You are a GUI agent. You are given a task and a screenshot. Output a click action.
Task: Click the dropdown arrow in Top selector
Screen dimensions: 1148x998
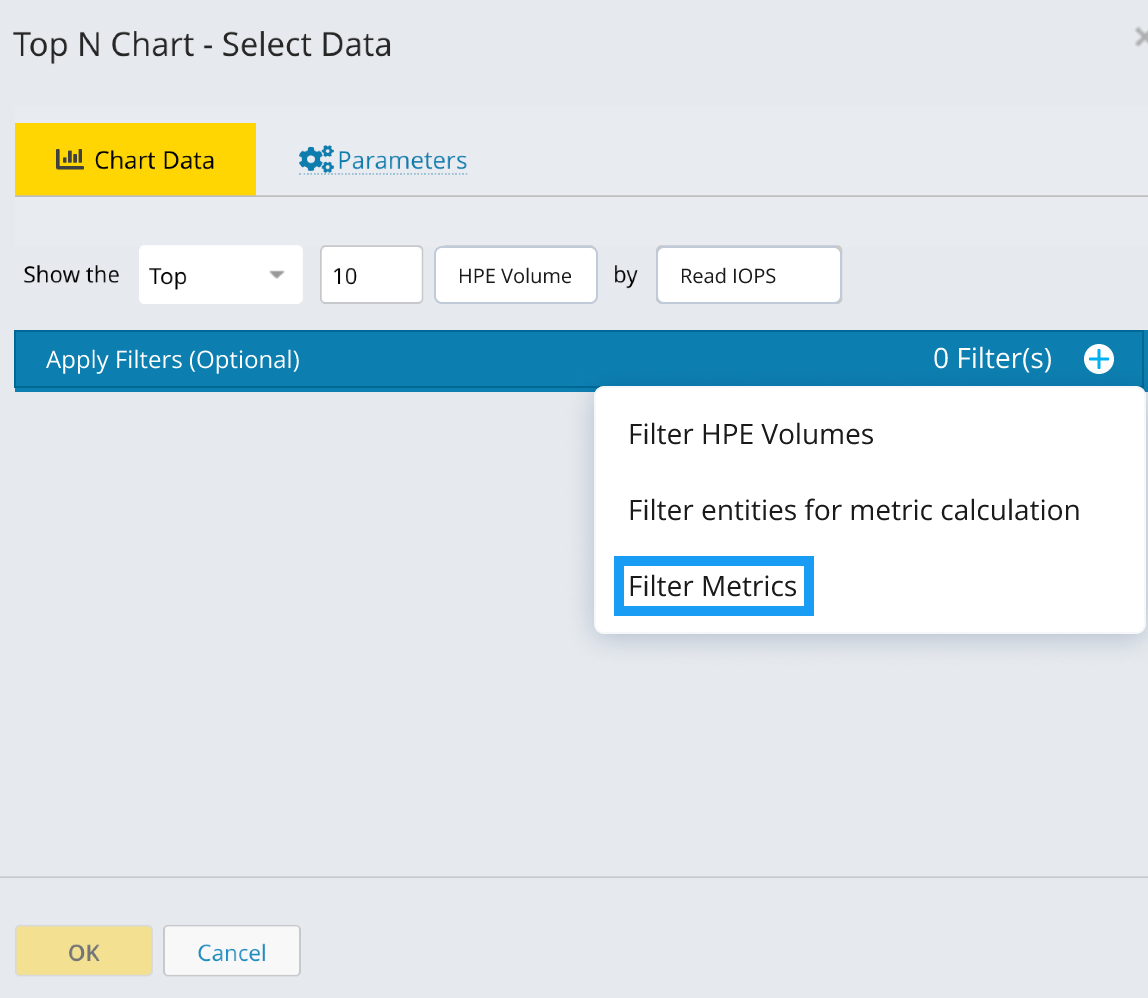coord(276,275)
